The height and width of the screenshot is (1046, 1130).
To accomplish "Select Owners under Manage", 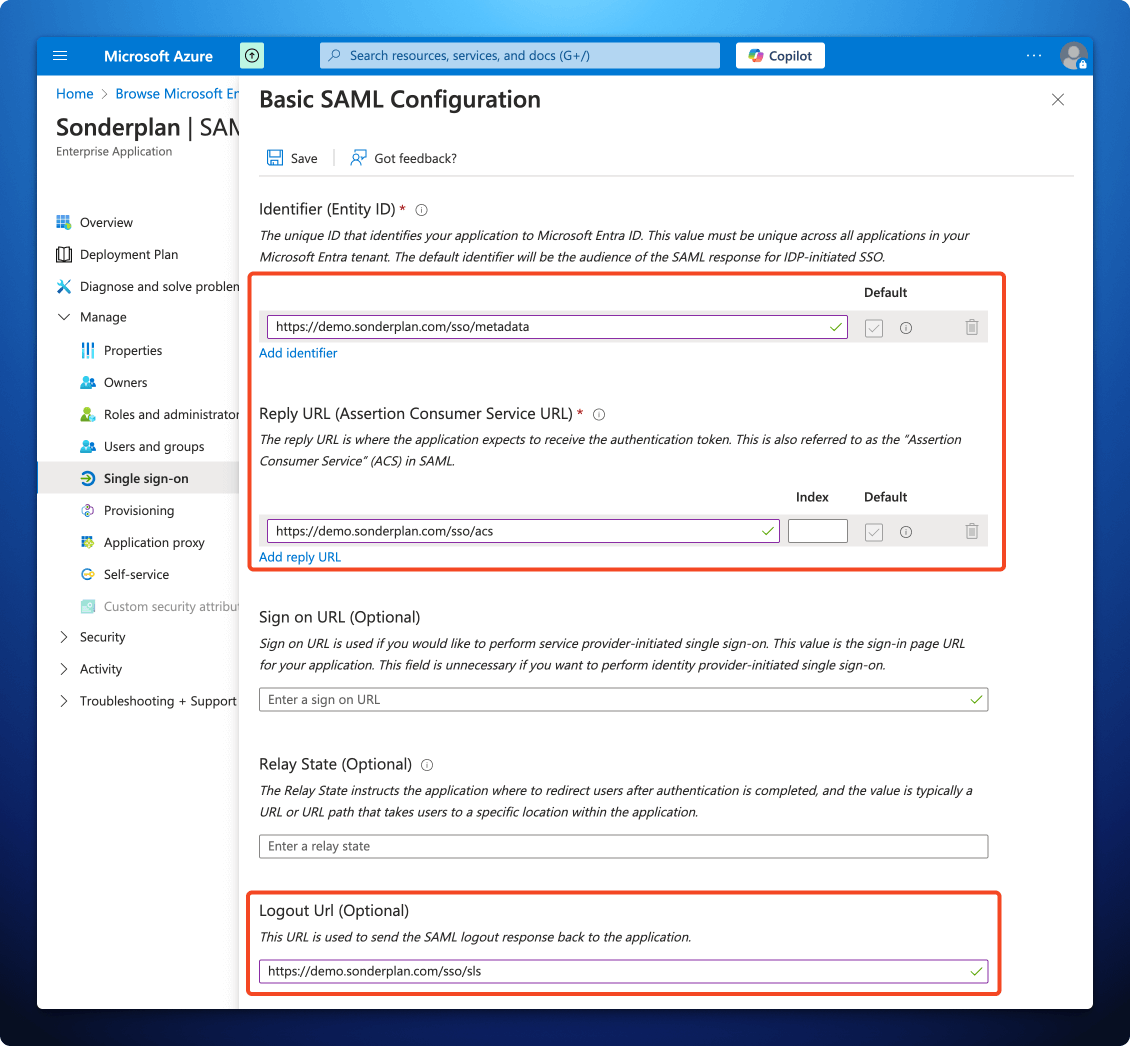I will click(x=125, y=382).
